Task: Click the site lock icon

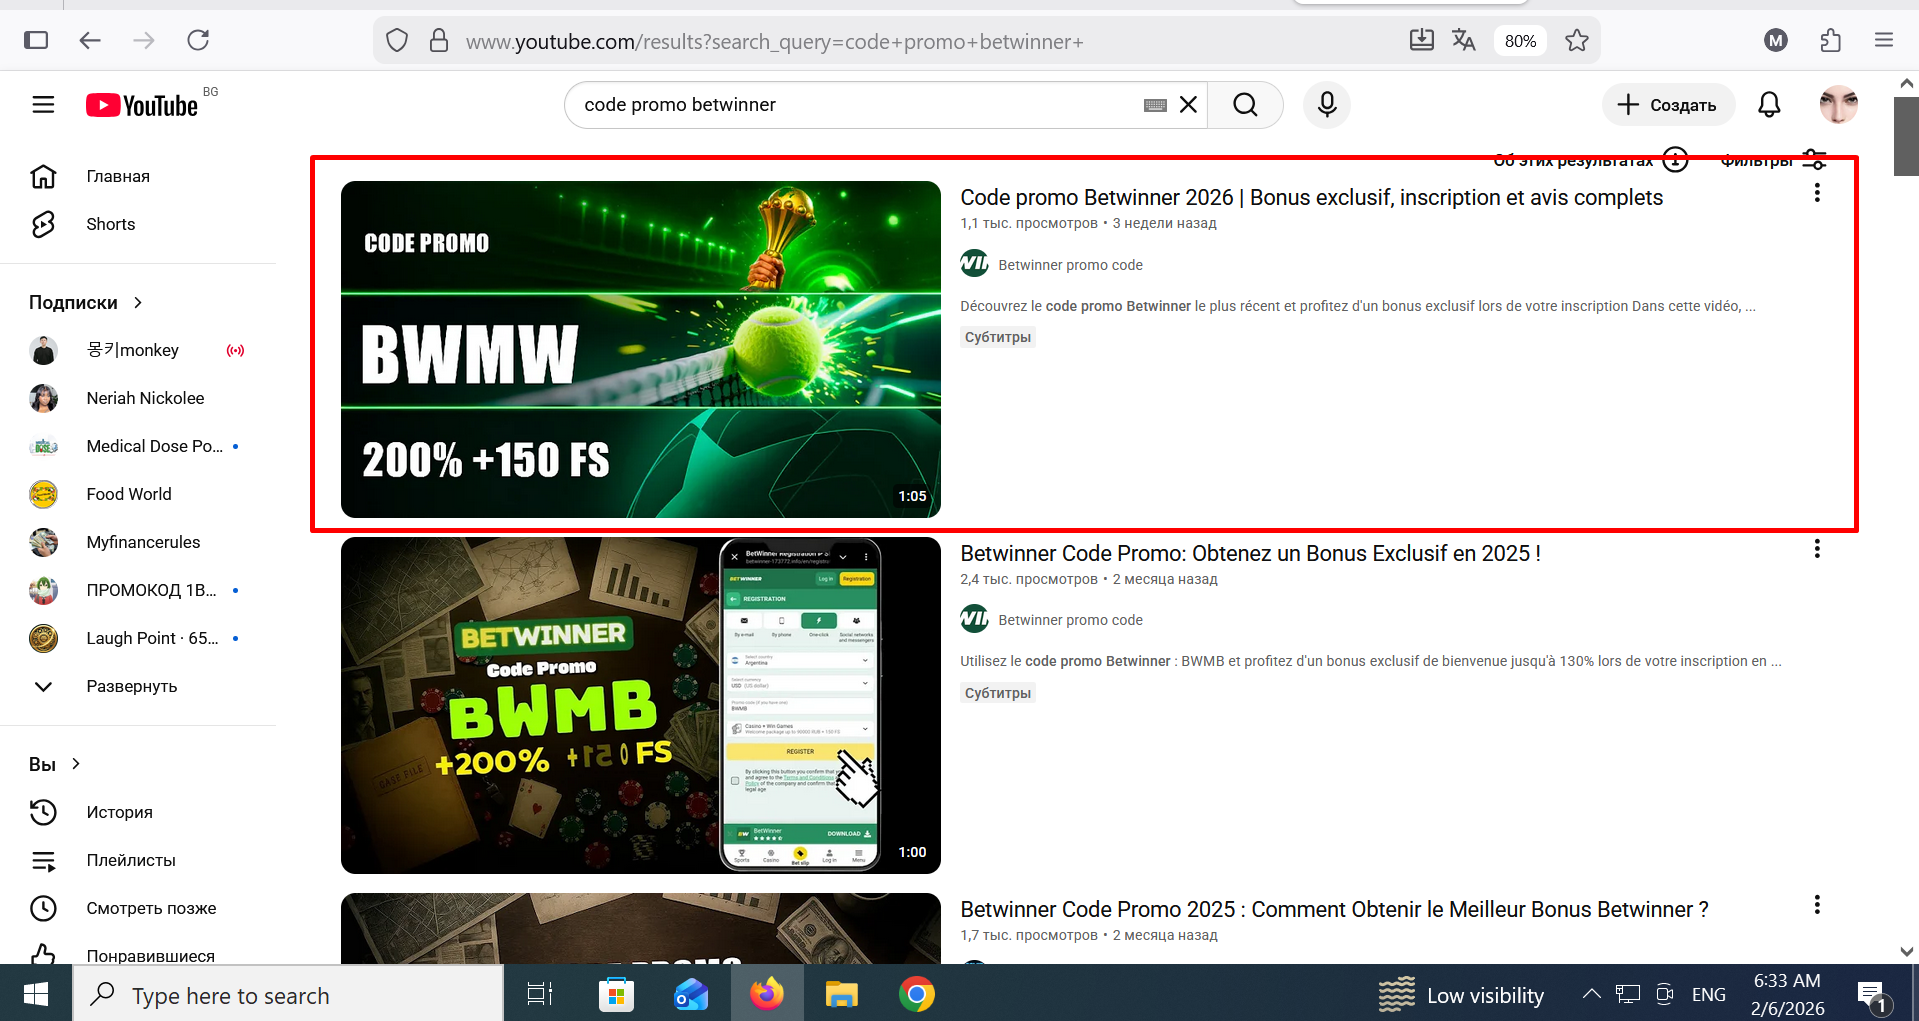Action: pos(438,41)
